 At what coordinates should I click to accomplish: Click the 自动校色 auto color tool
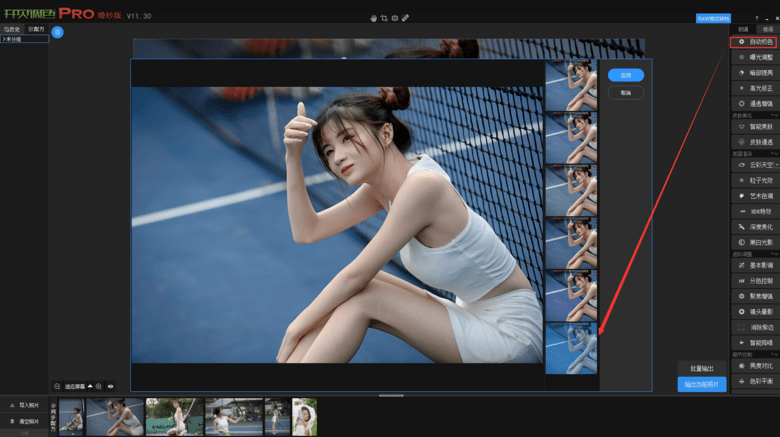pyautogui.click(x=754, y=43)
